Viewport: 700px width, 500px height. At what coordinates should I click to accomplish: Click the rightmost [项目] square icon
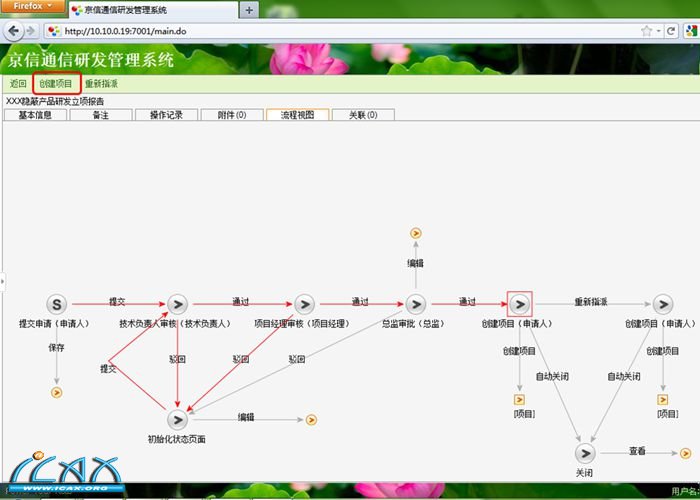tap(663, 400)
